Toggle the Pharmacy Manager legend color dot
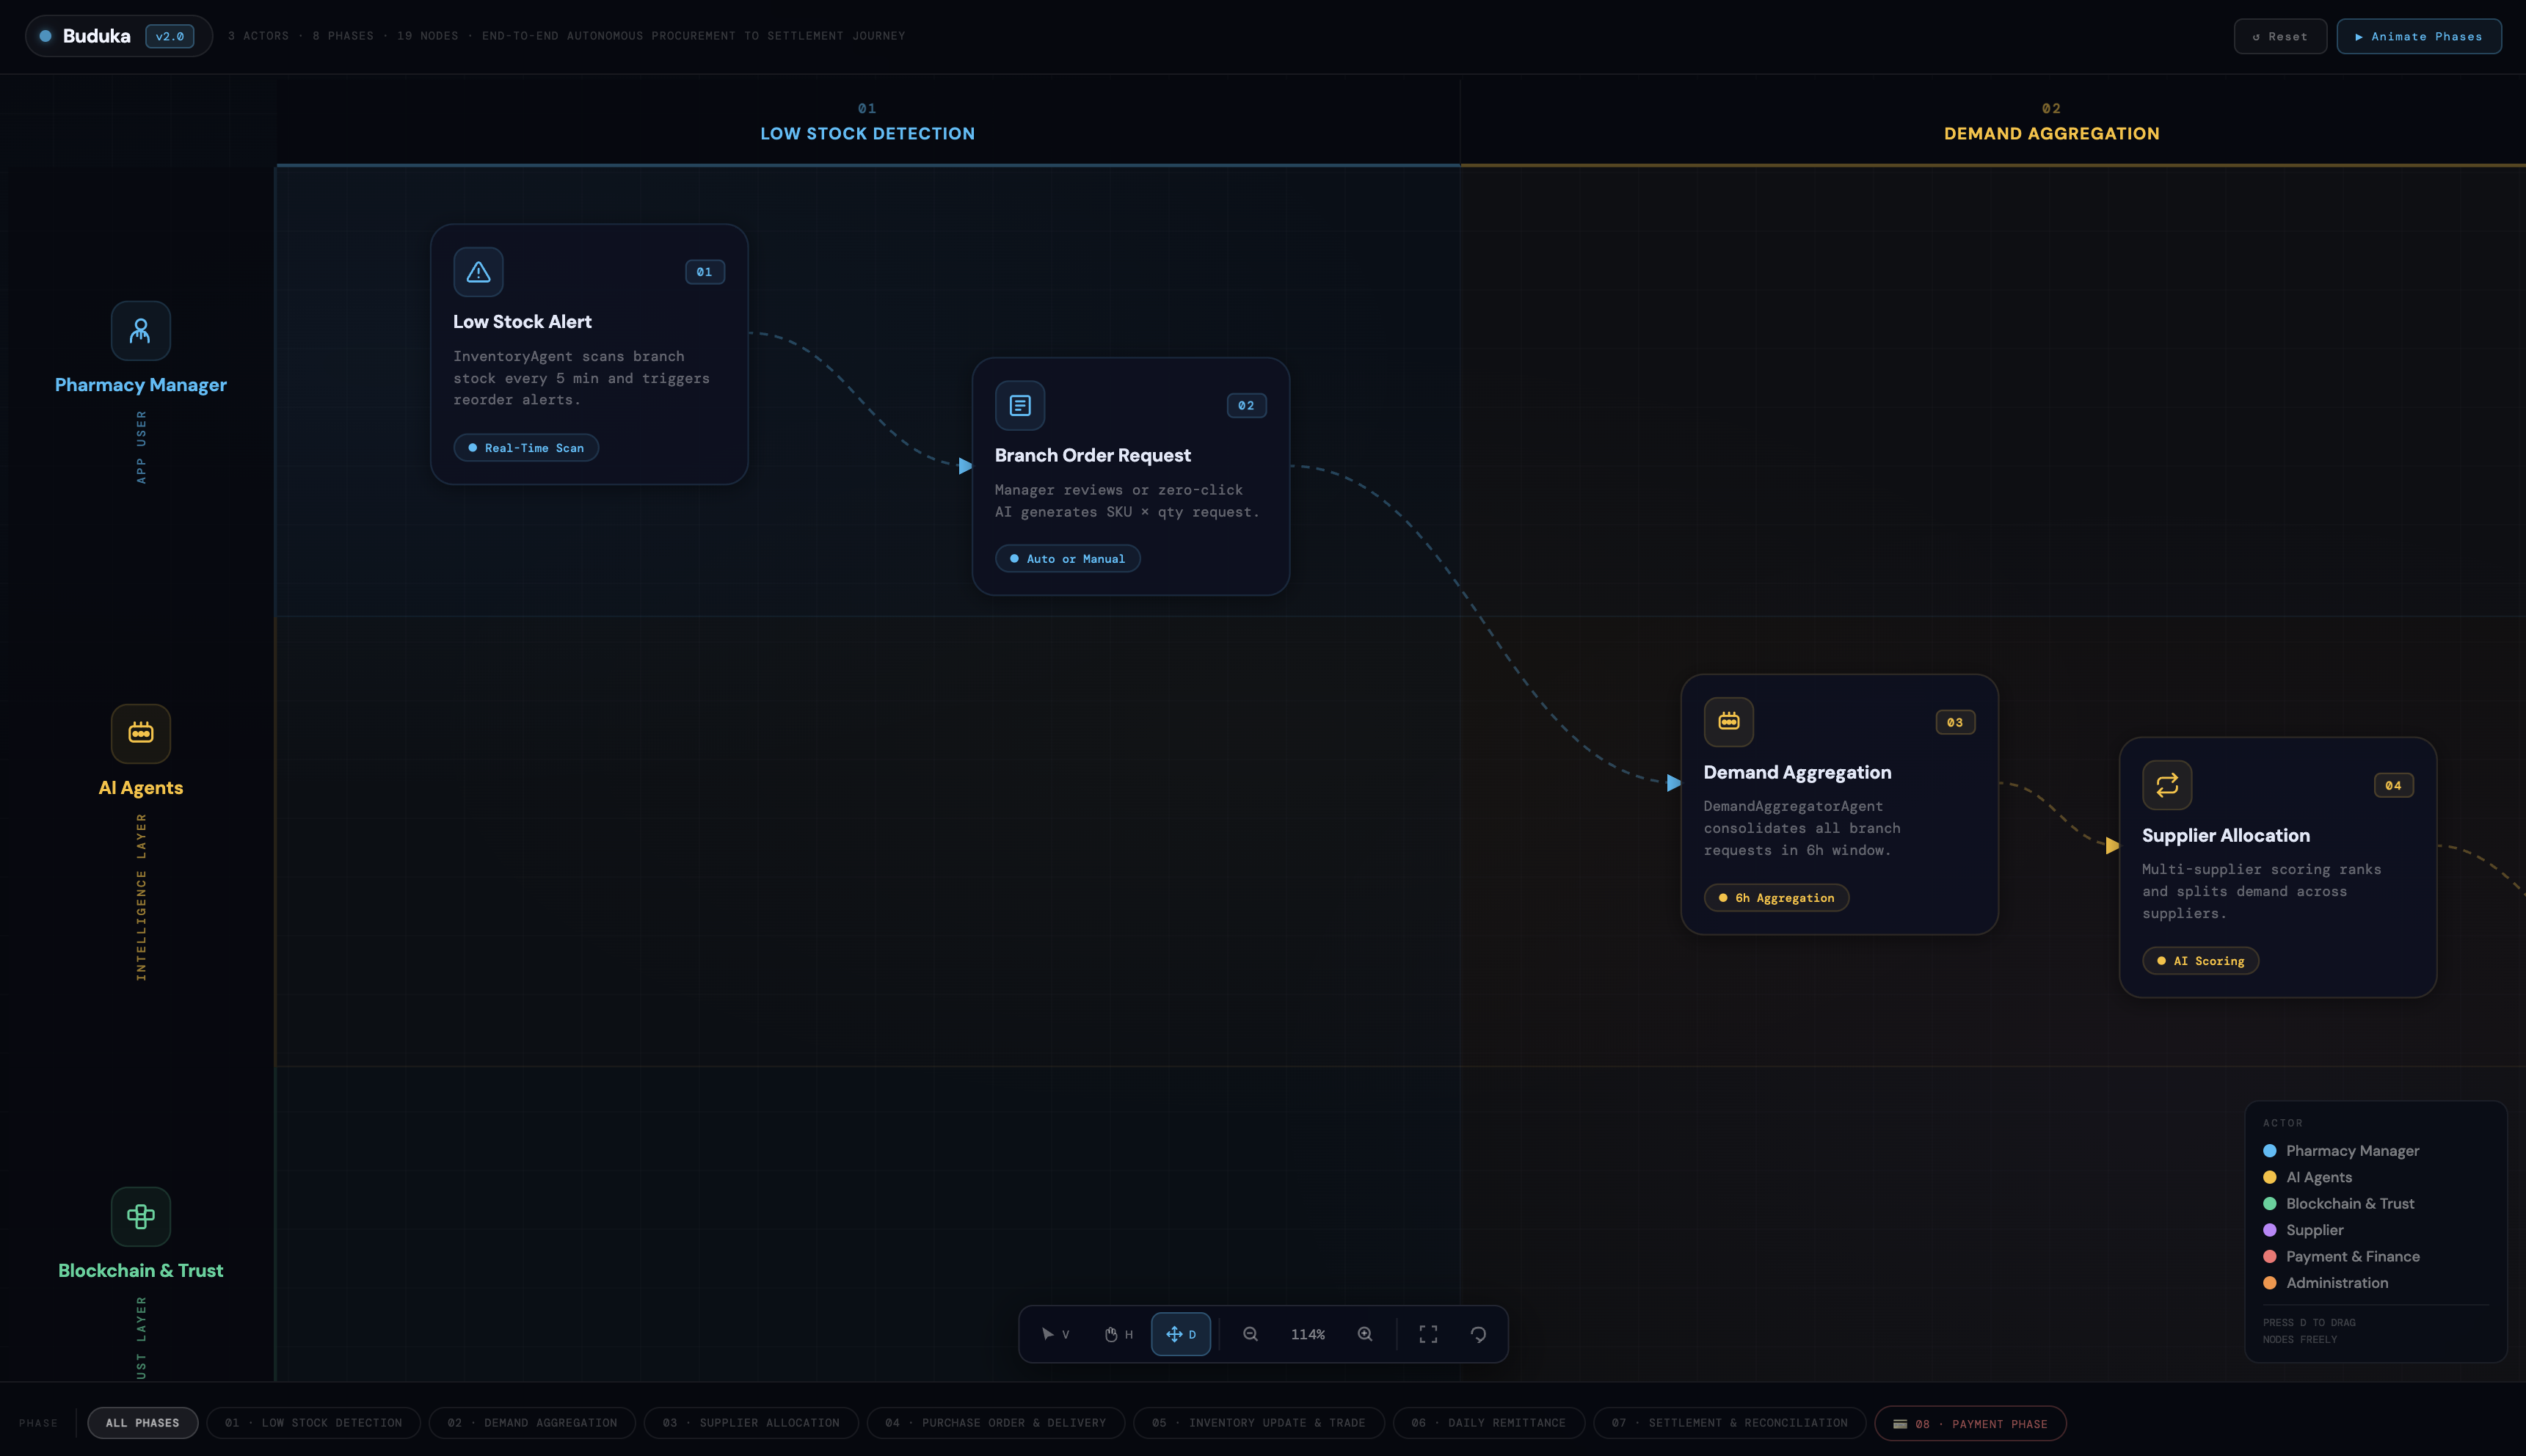The height and width of the screenshot is (1456, 2526). (2270, 1151)
